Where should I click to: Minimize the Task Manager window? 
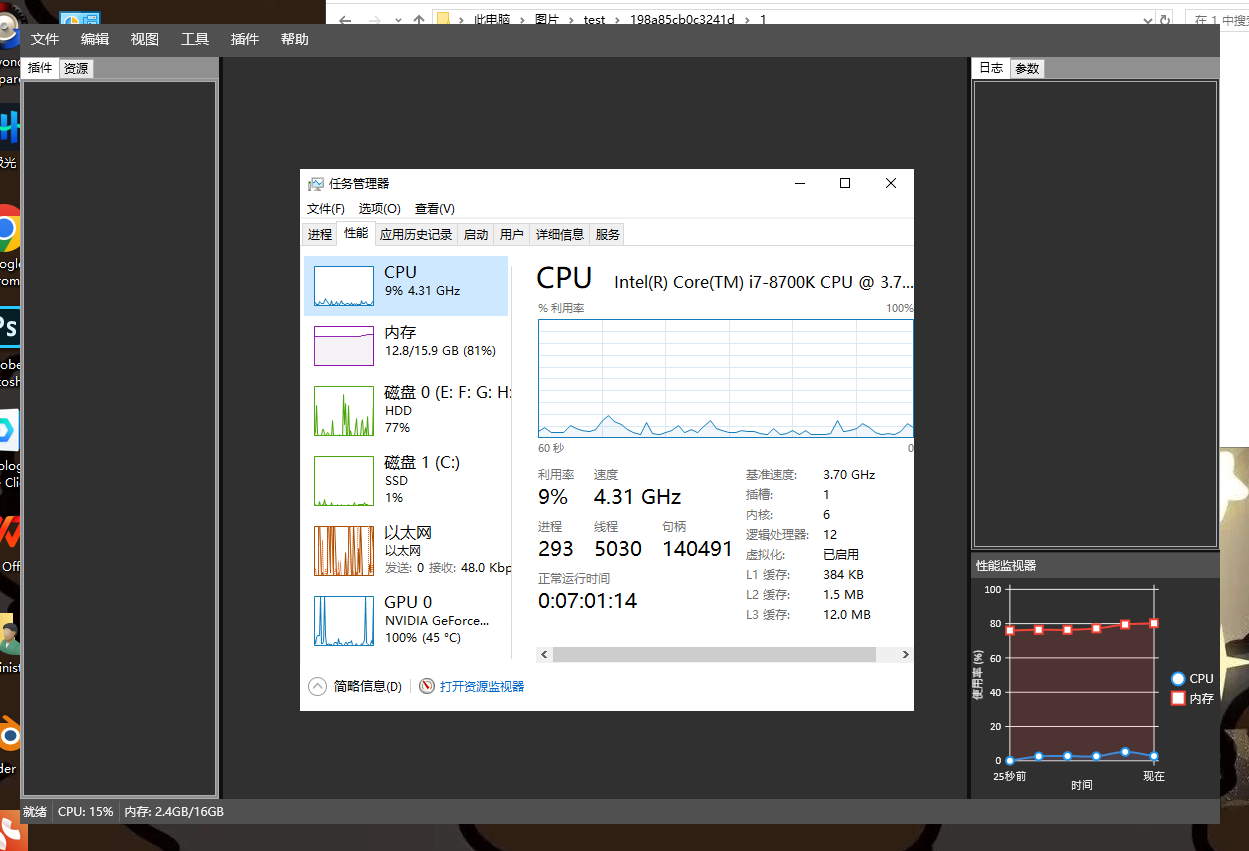[x=799, y=183]
